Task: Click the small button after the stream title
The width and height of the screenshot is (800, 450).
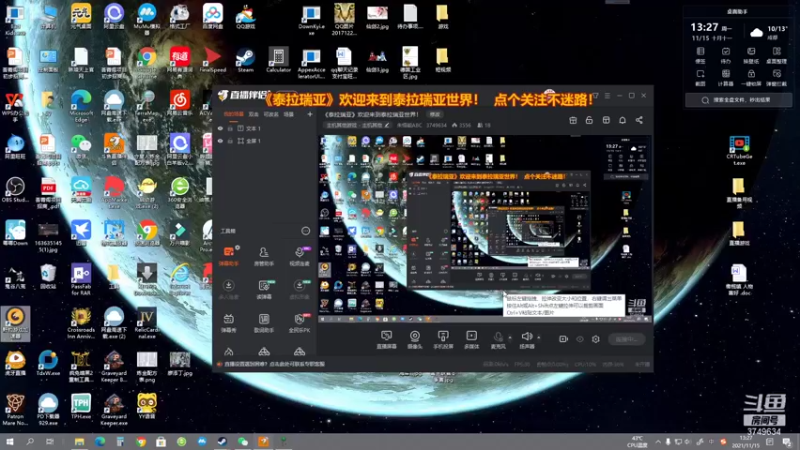Action: tap(435, 114)
